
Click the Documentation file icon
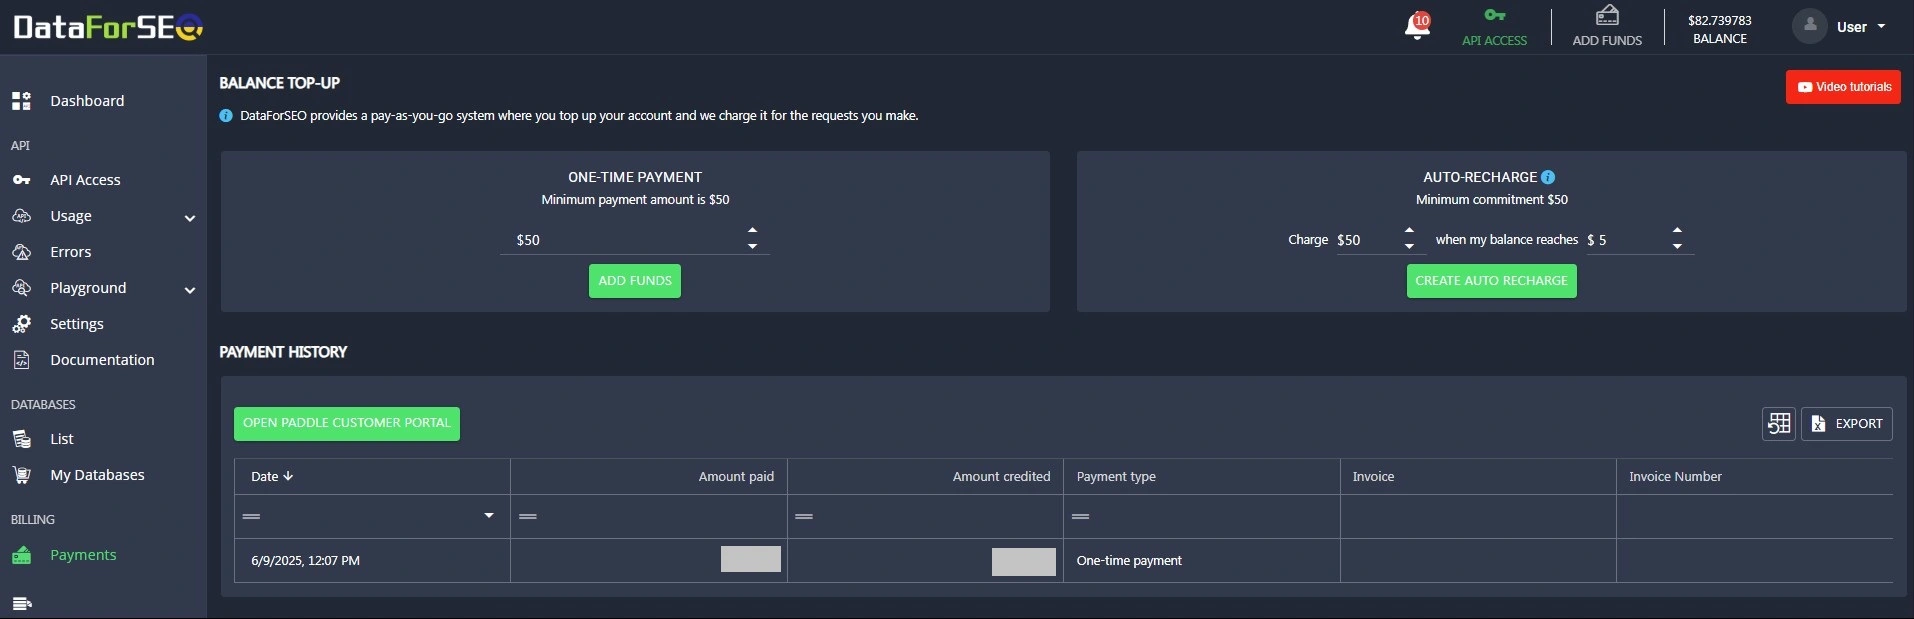pos(21,360)
